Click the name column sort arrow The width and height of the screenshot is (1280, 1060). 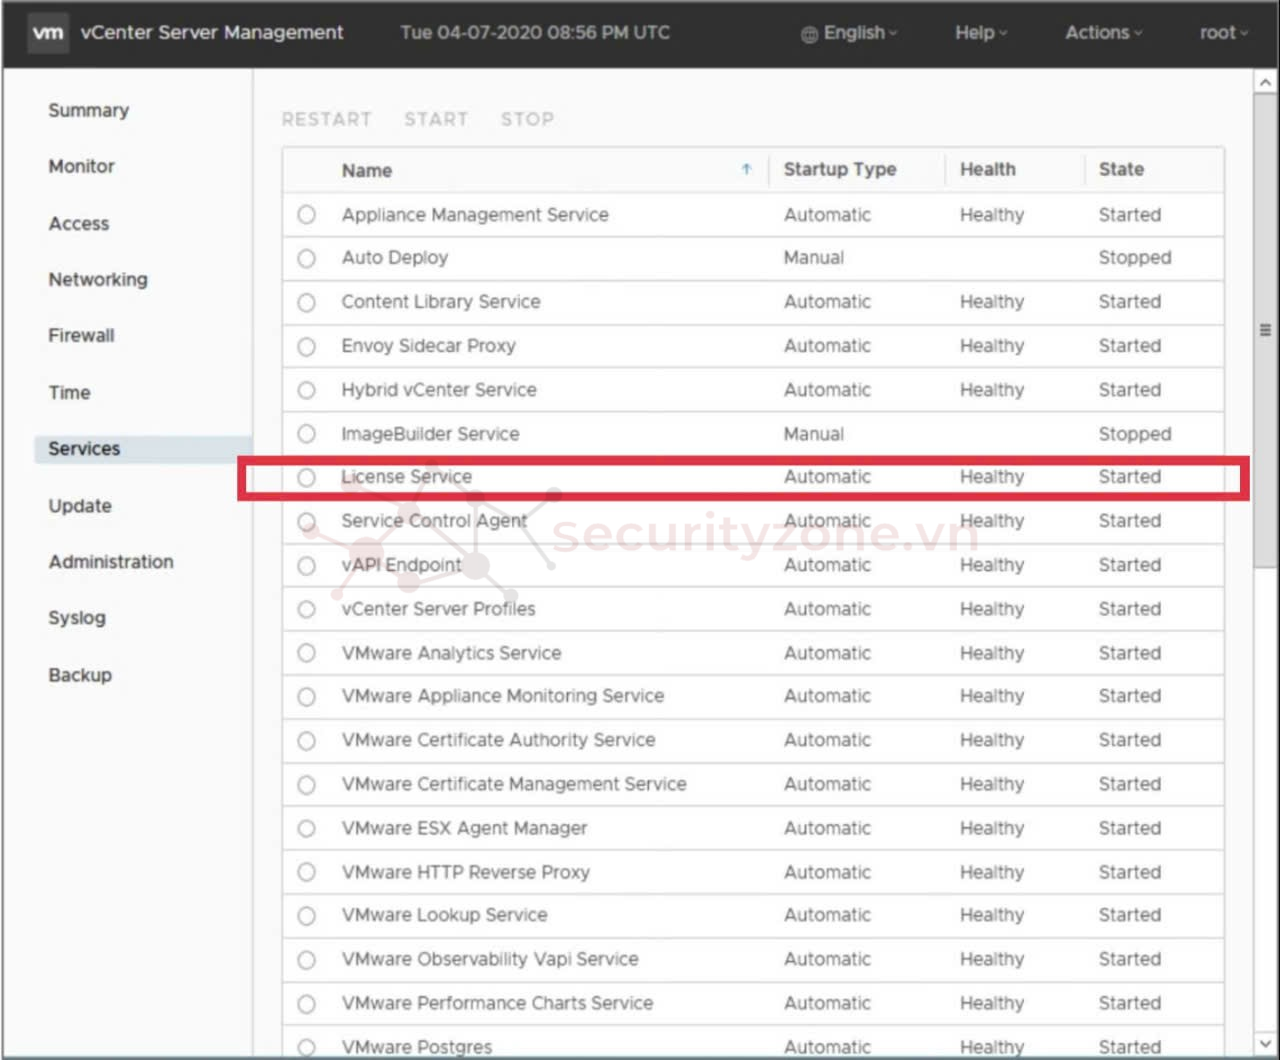[x=746, y=169]
